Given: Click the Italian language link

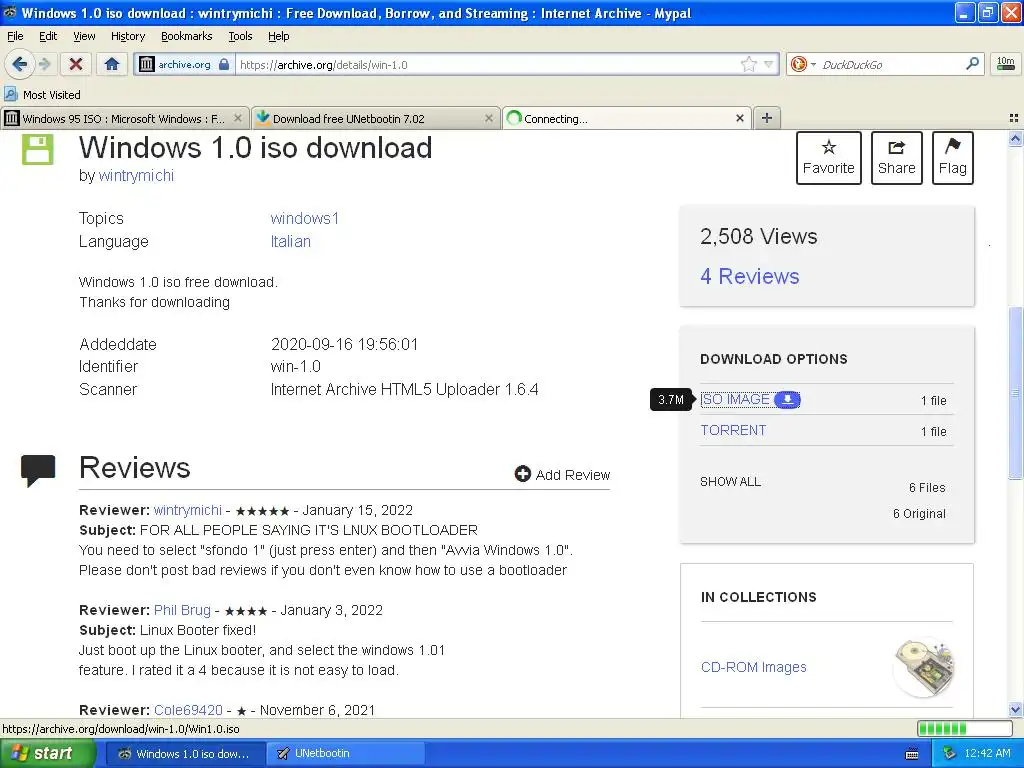Looking at the screenshot, I should [291, 241].
